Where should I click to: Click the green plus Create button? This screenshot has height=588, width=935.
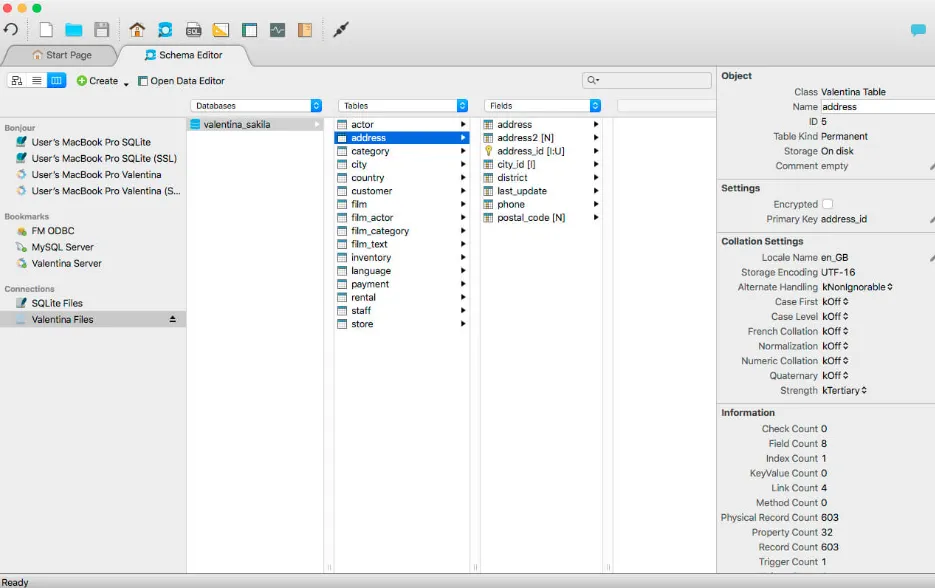point(97,81)
